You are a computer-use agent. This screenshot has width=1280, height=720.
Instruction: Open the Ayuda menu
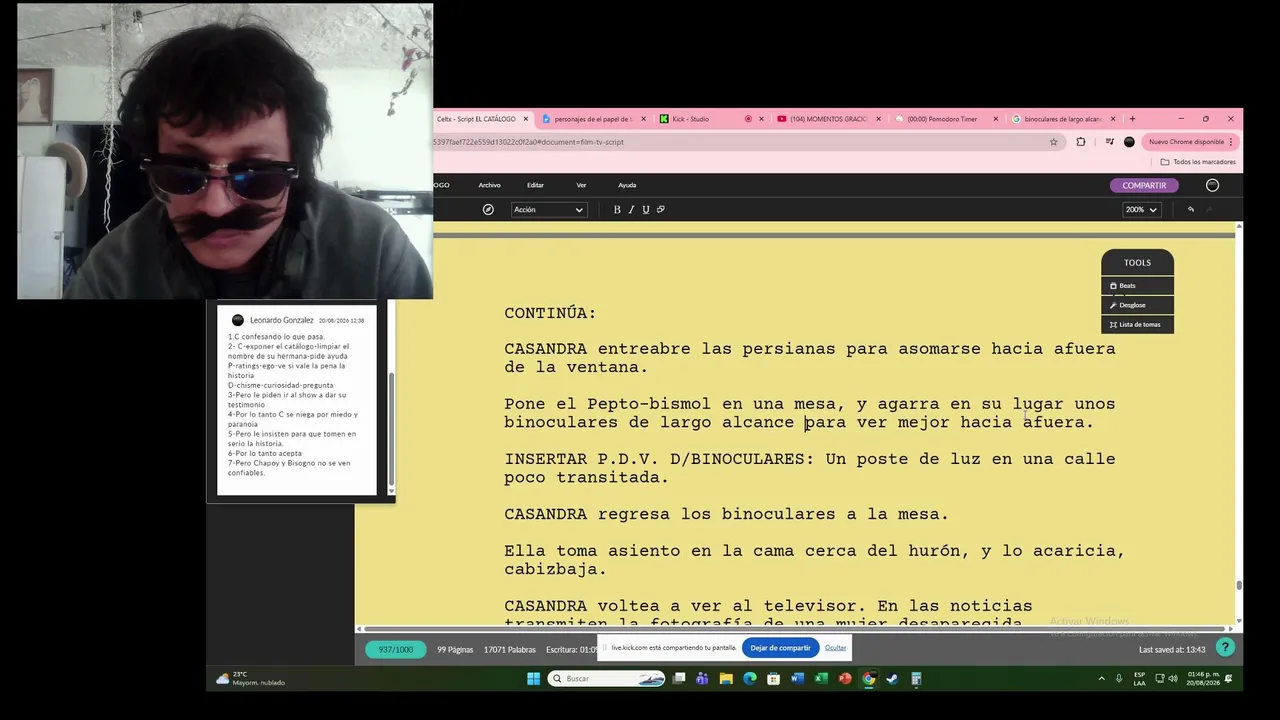pos(627,185)
